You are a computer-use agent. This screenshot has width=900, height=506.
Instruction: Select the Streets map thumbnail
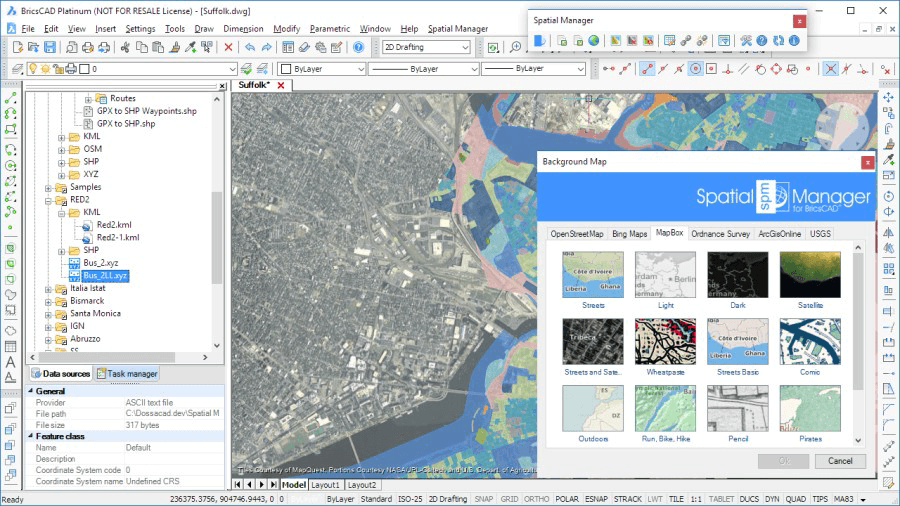click(593, 275)
